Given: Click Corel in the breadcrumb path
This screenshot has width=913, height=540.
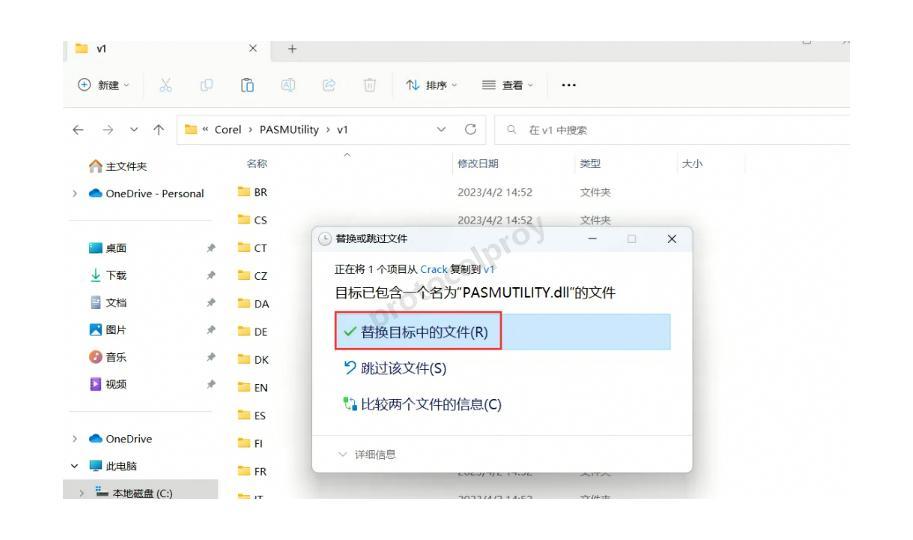Looking at the screenshot, I should click(228, 130).
